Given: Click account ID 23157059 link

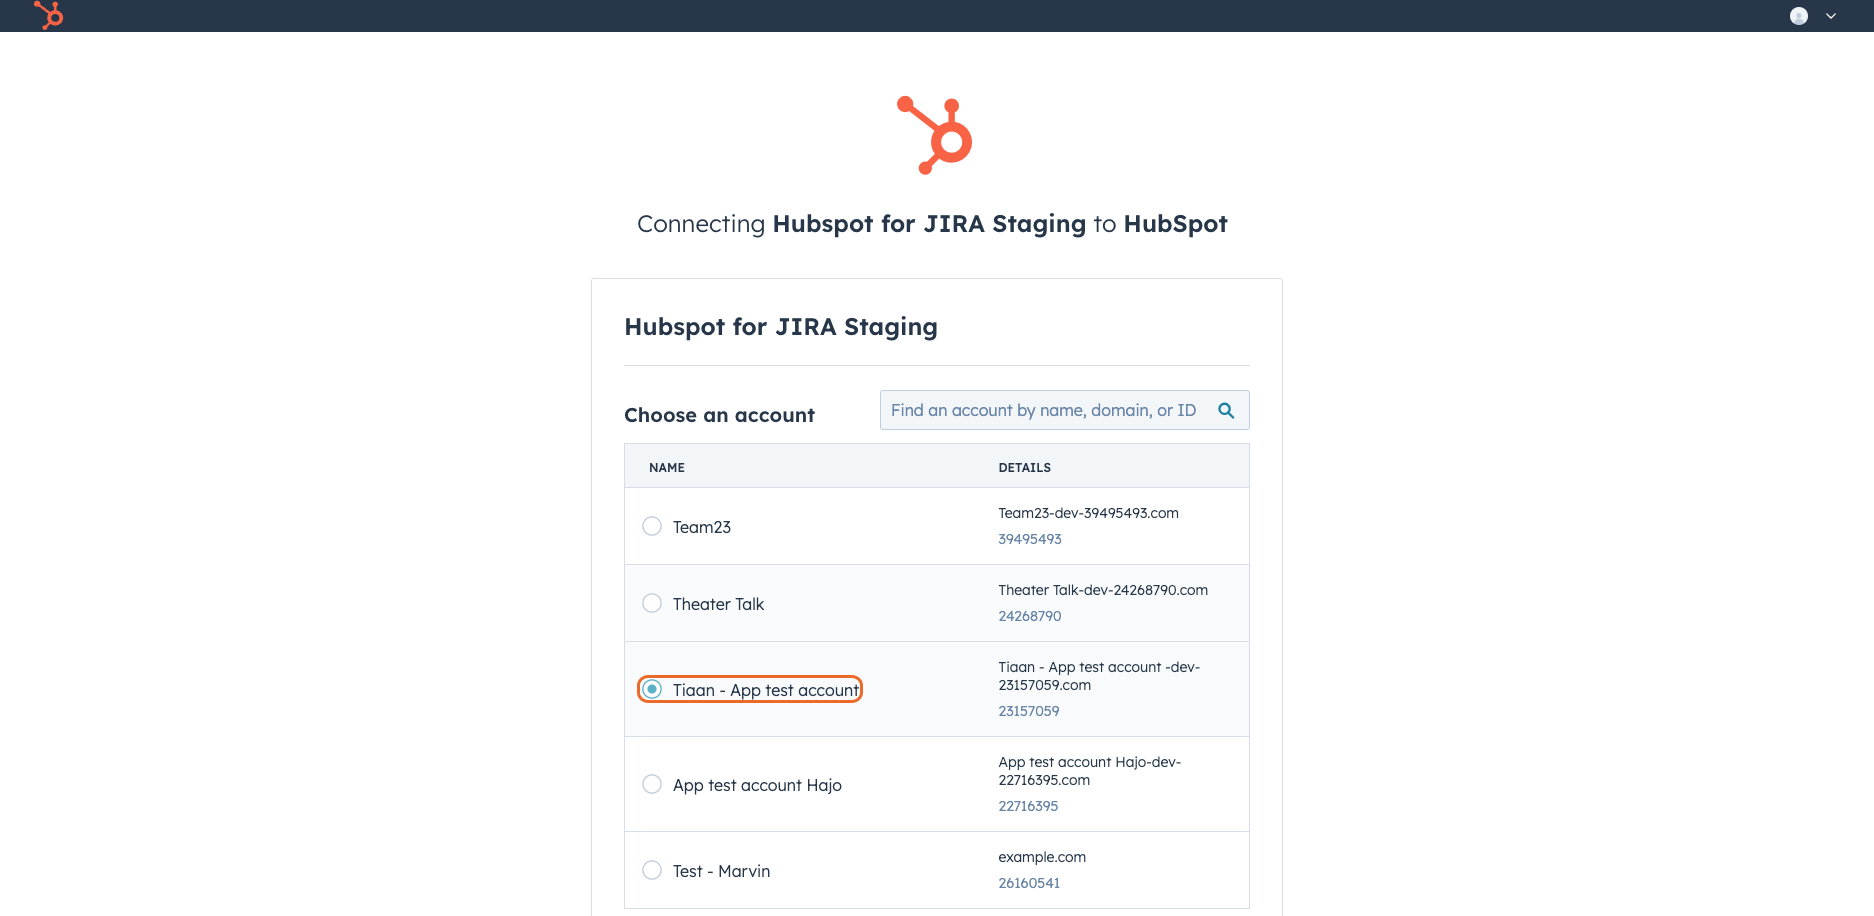Looking at the screenshot, I should point(1029,711).
